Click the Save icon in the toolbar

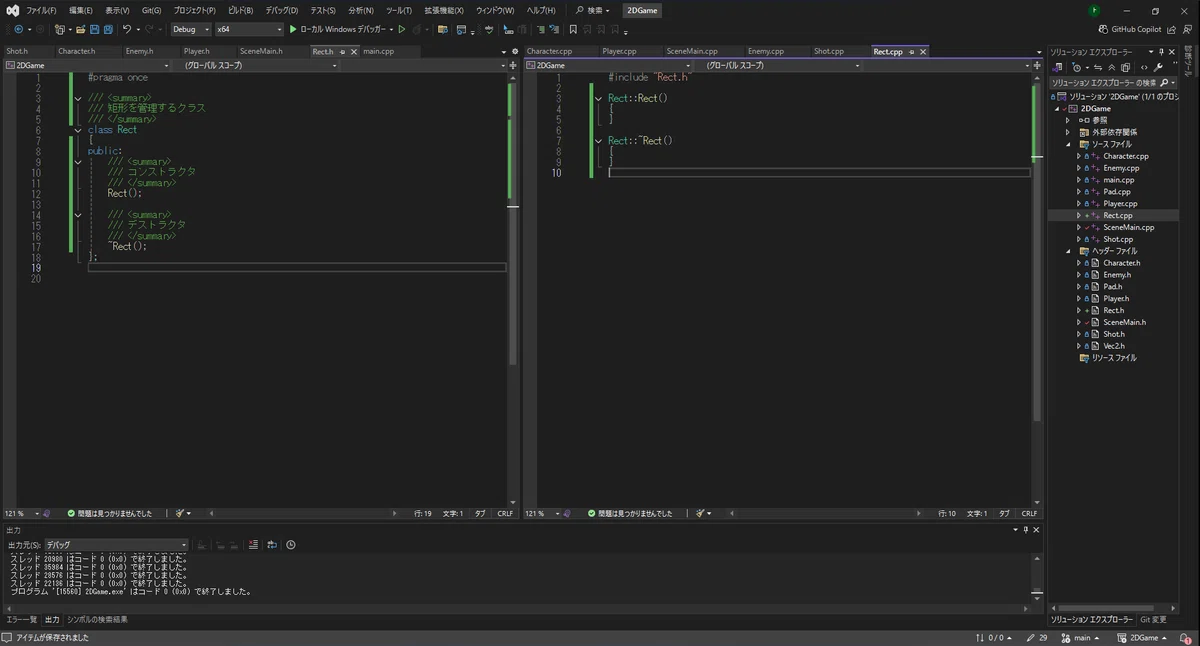pyautogui.click(x=93, y=29)
